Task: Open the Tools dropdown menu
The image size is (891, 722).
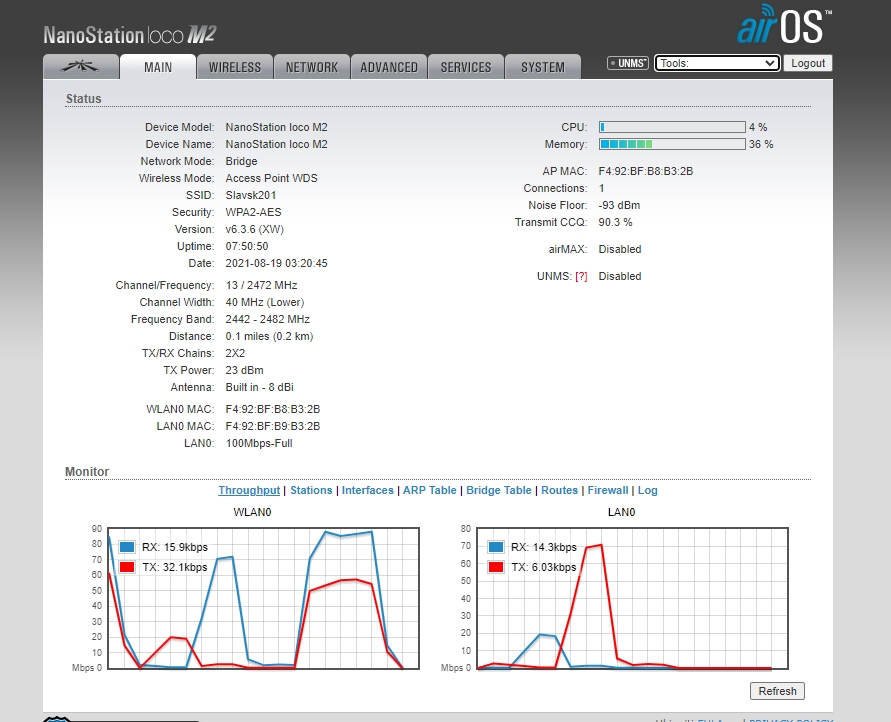Action: click(717, 63)
